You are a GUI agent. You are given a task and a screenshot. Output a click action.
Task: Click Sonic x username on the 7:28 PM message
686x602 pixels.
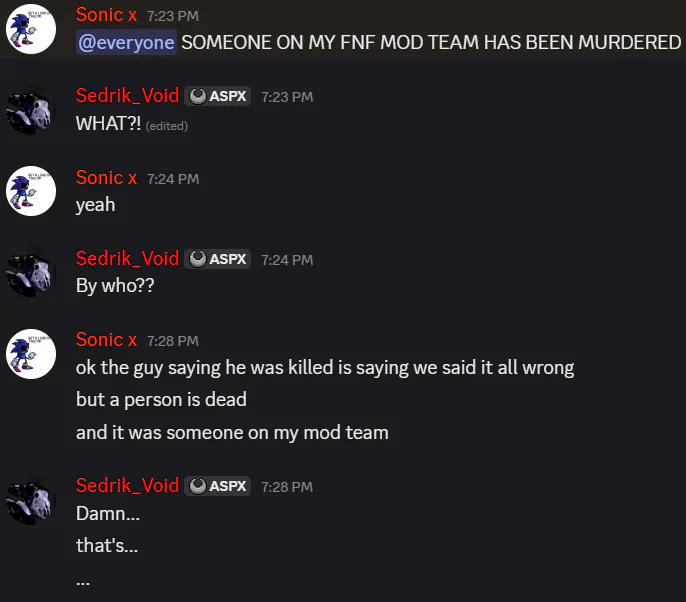pyautogui.click(x=106, y=340)
